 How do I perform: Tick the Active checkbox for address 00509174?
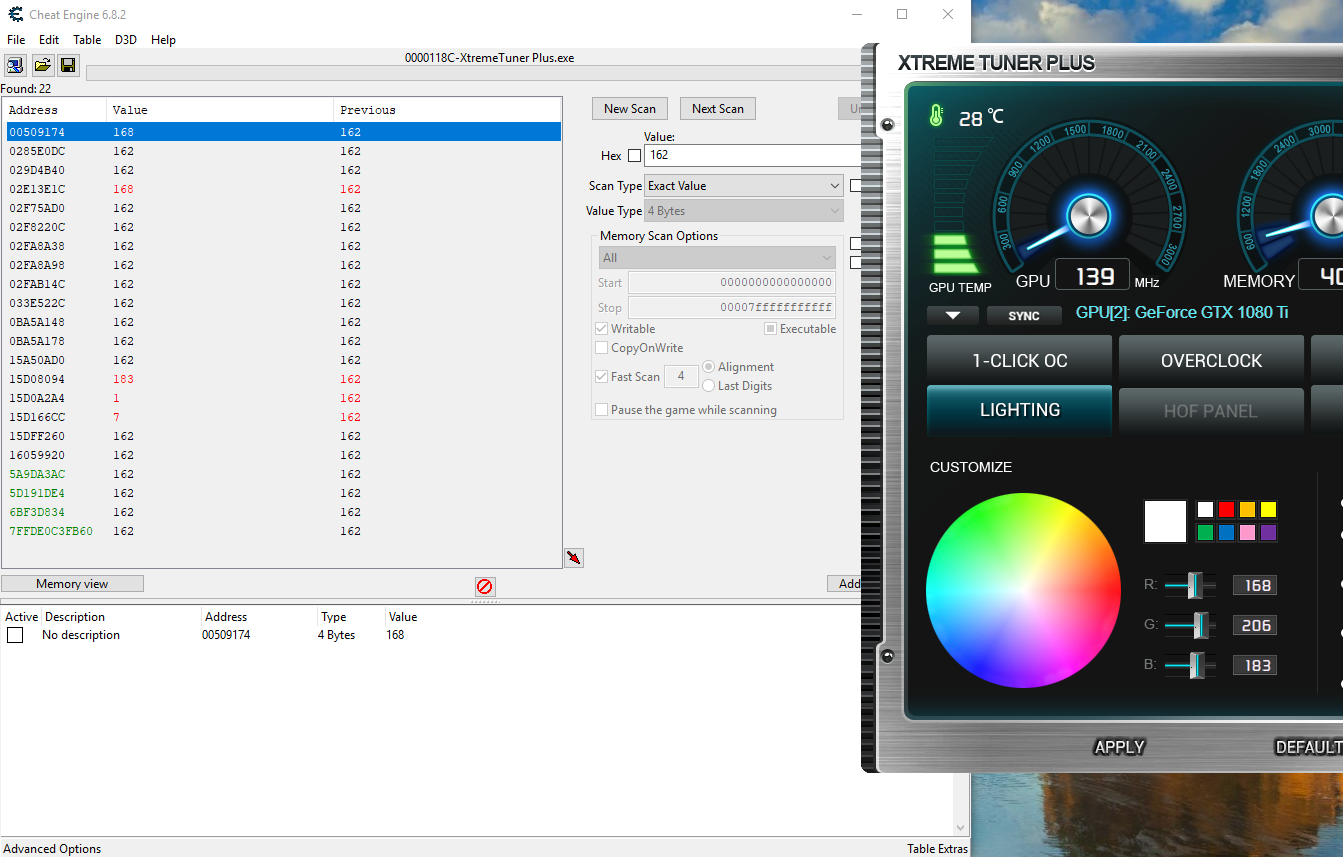[x=15, y=635]
